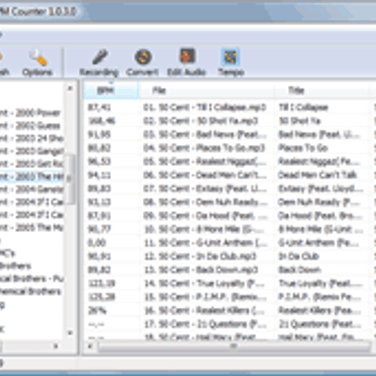The width and height of the screenshot is (376, 376).
Task: Select file '16. 50 Cent - Realest Killers'
Action: tap(204, 310)
